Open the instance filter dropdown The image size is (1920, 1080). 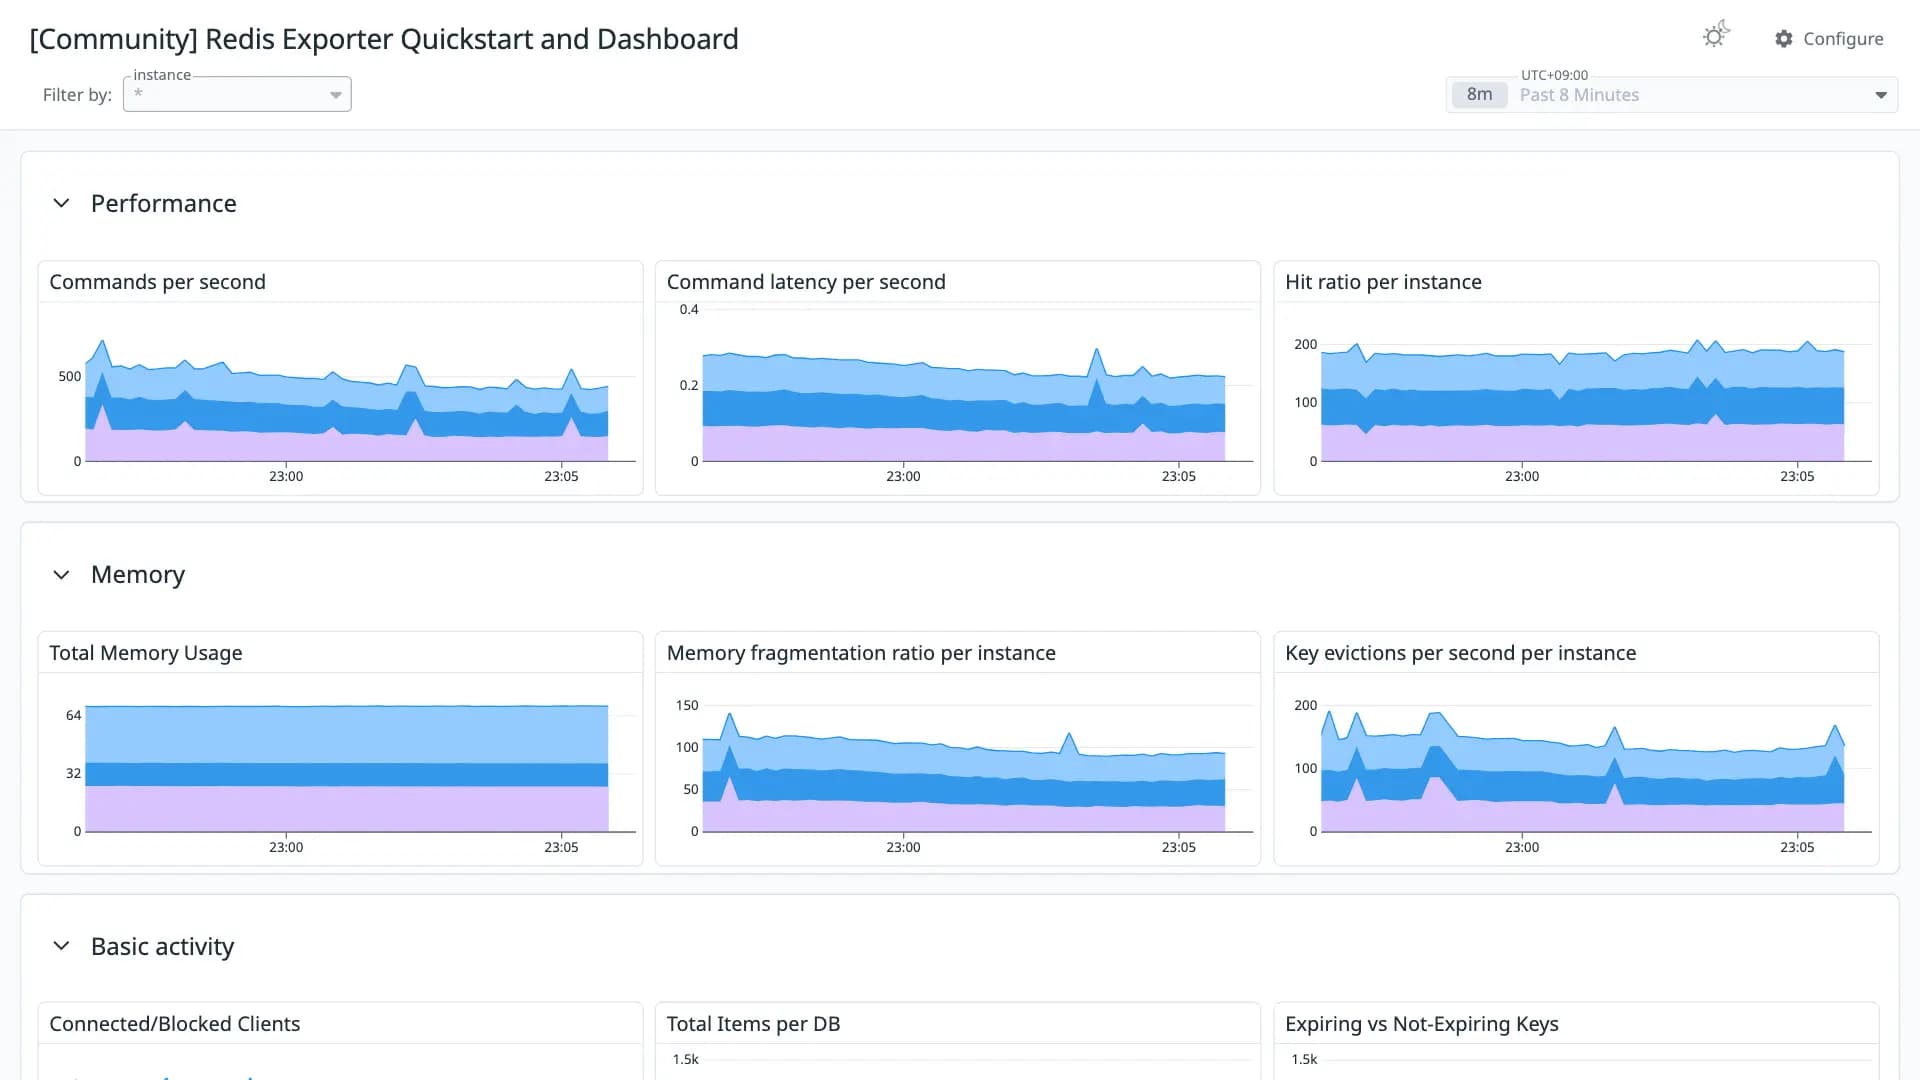(x=237, y=94)
